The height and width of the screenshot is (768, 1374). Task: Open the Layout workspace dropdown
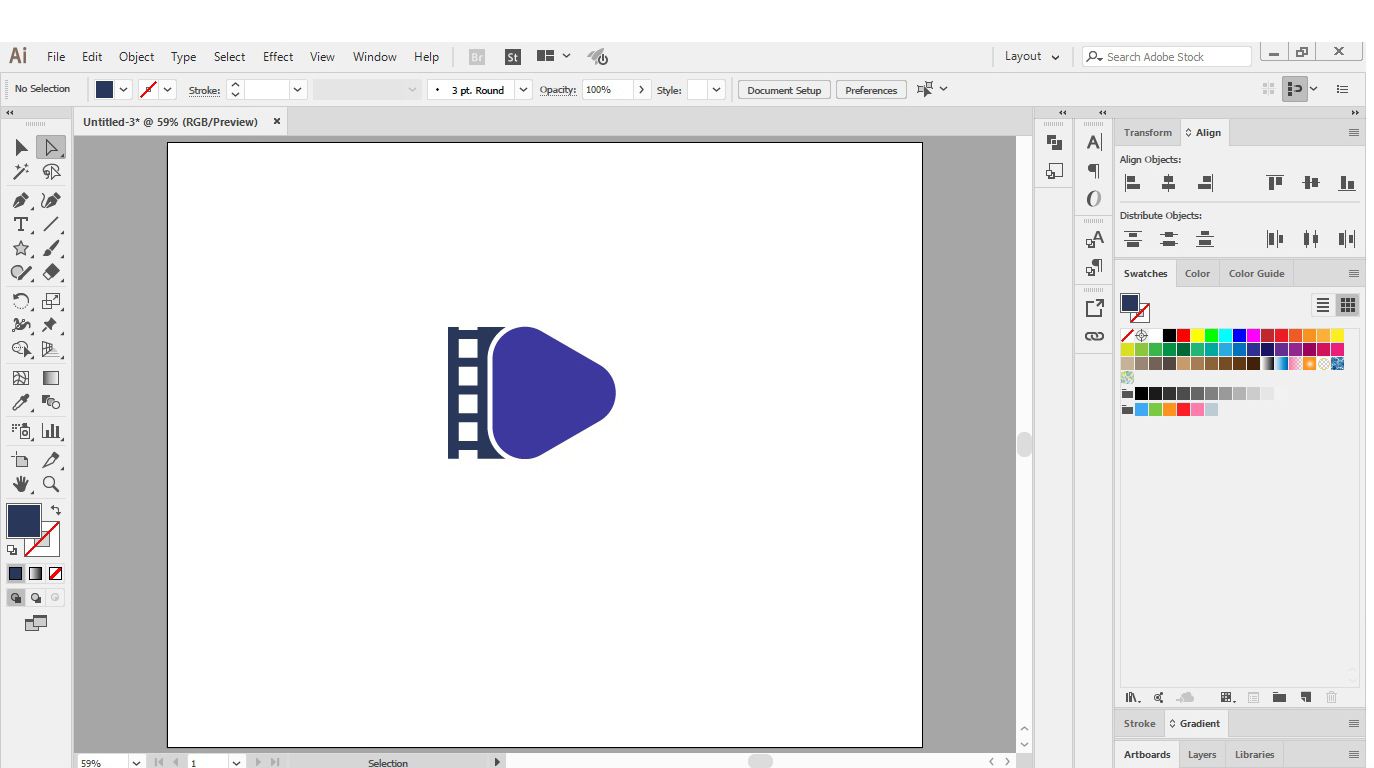tap(1032, 57)
